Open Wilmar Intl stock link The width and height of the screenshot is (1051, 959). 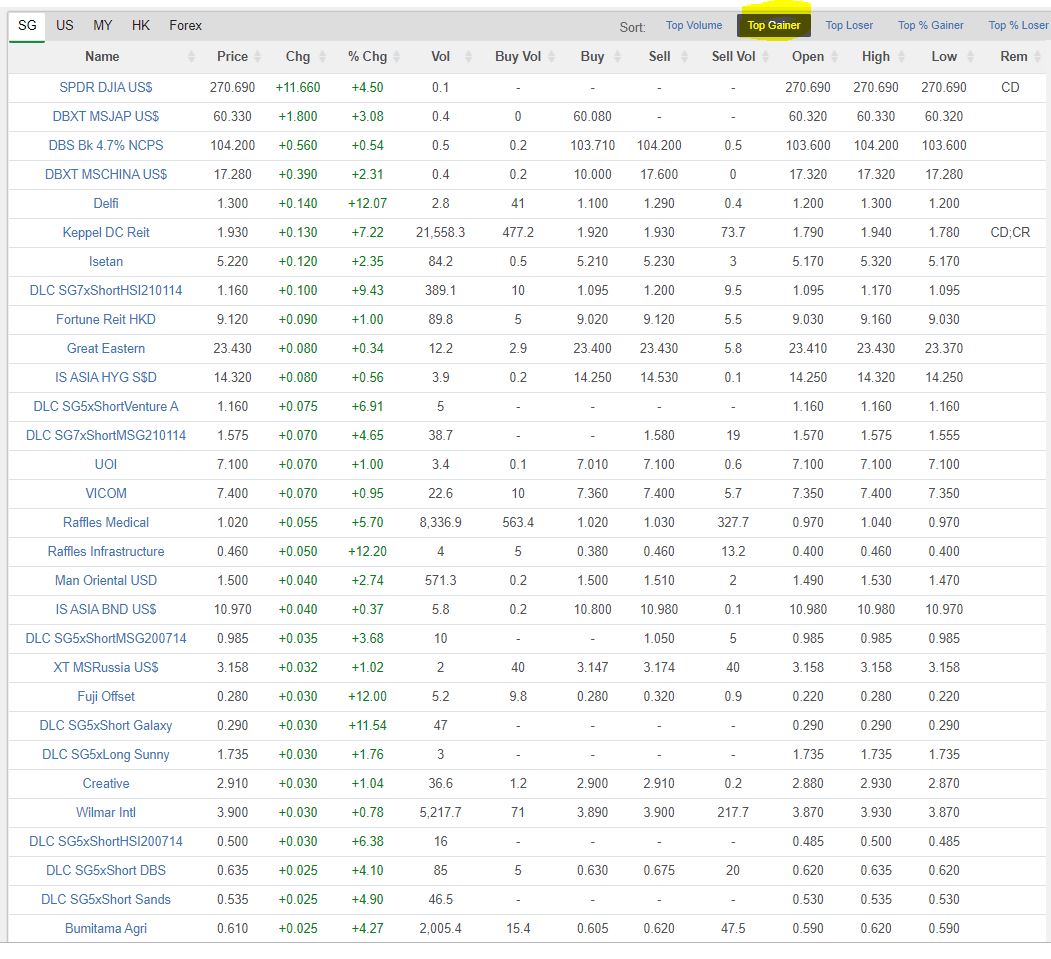pyautogui.click(x=106, y=813)
